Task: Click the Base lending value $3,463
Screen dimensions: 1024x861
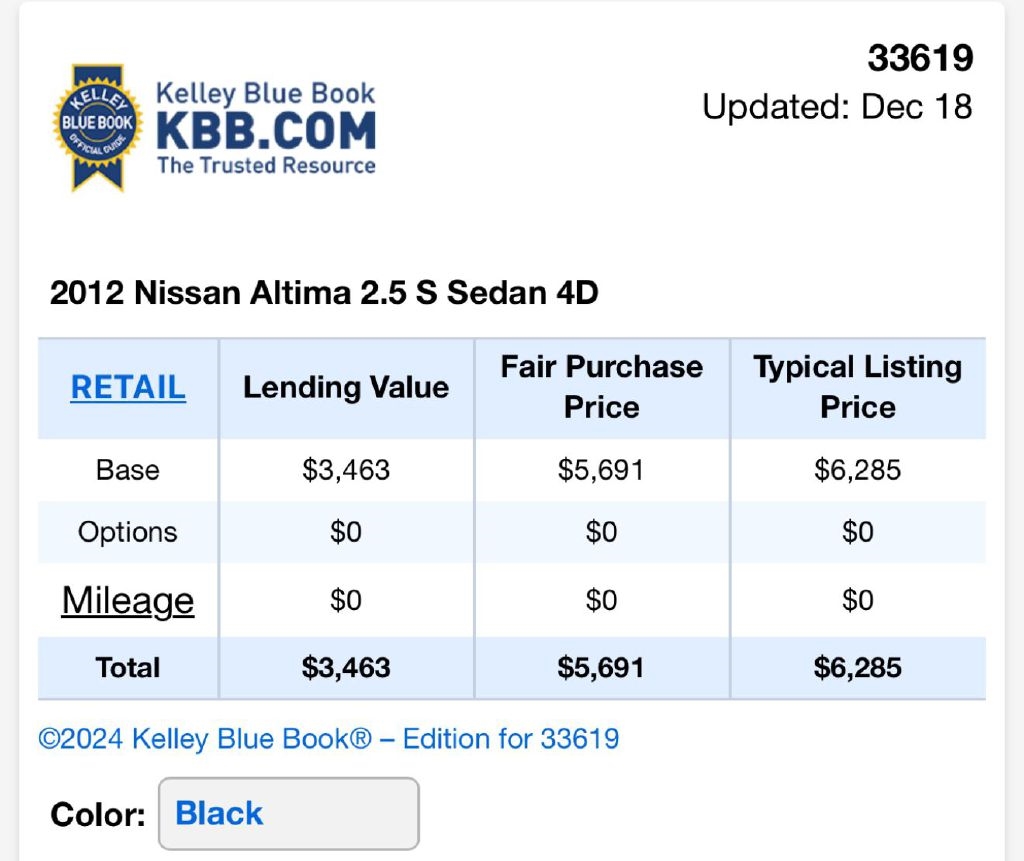Action: (x=346, y=470)
